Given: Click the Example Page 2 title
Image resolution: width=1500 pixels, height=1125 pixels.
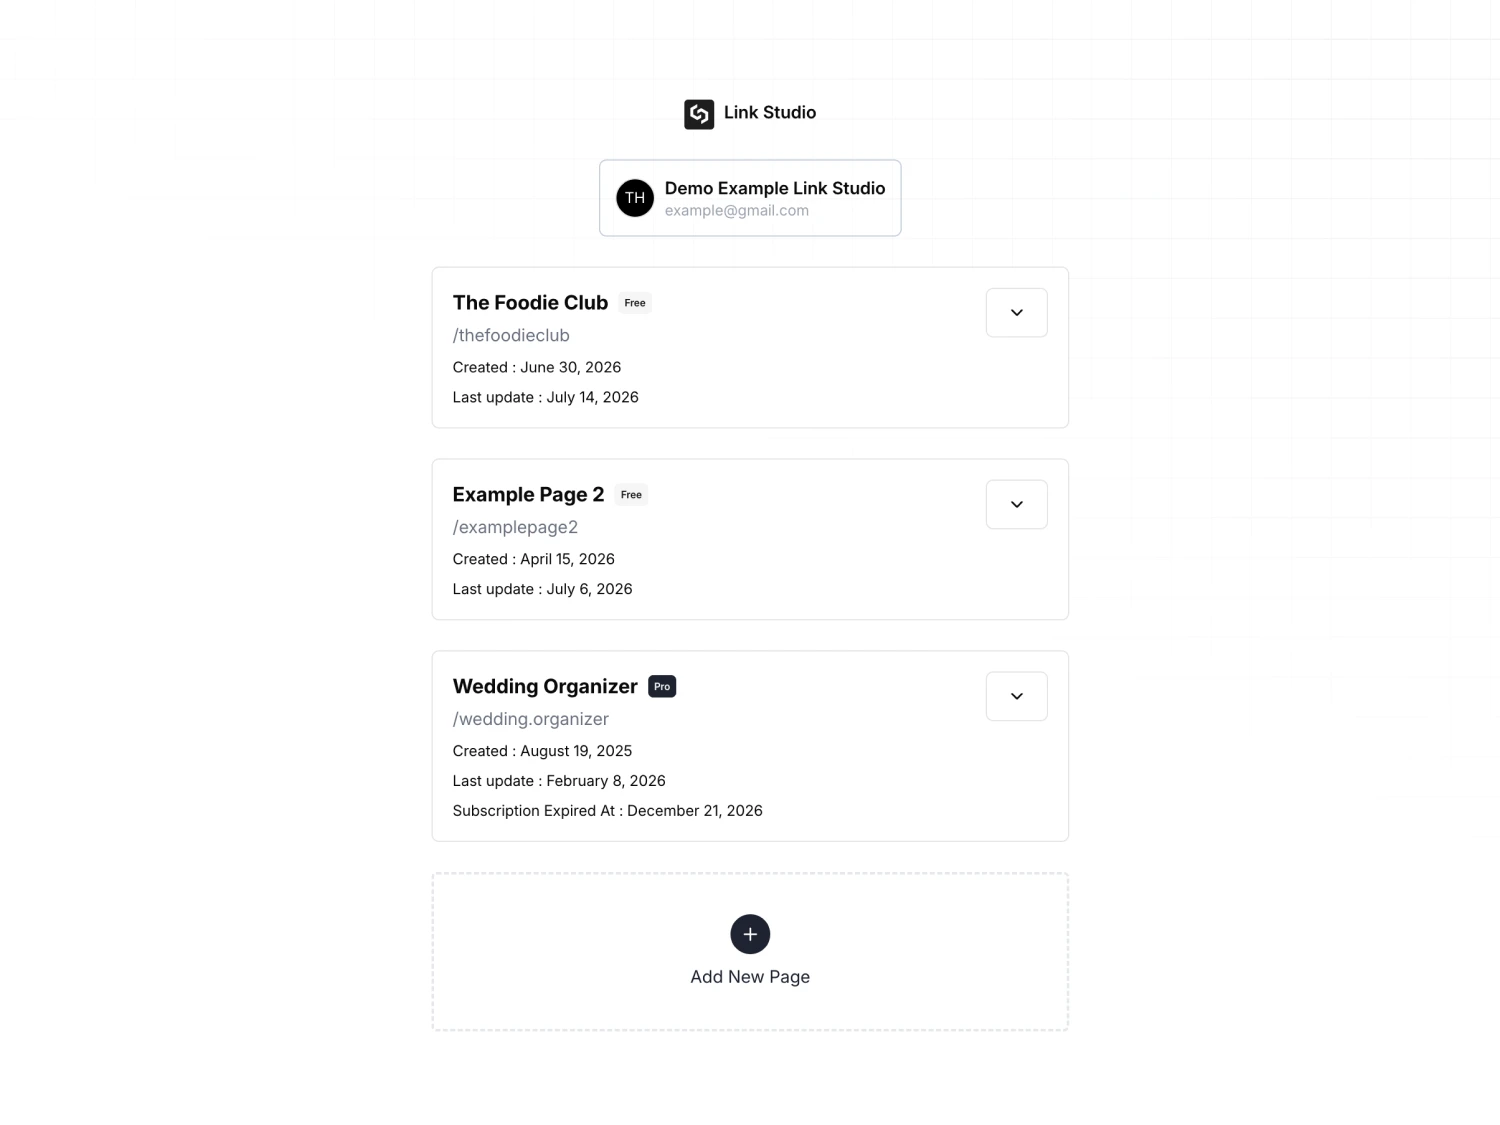Looking at the screenshot, I should pyautogui.click(x=528, y=495).
